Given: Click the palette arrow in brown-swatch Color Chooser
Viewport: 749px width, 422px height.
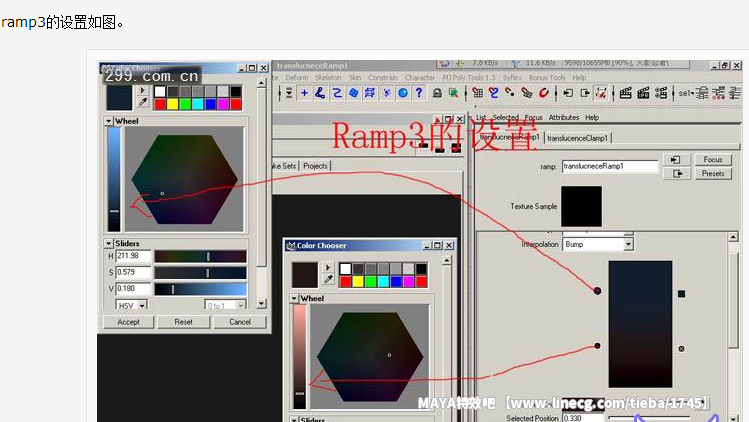Looking at the screenshot, I should [x=328, y=268].
